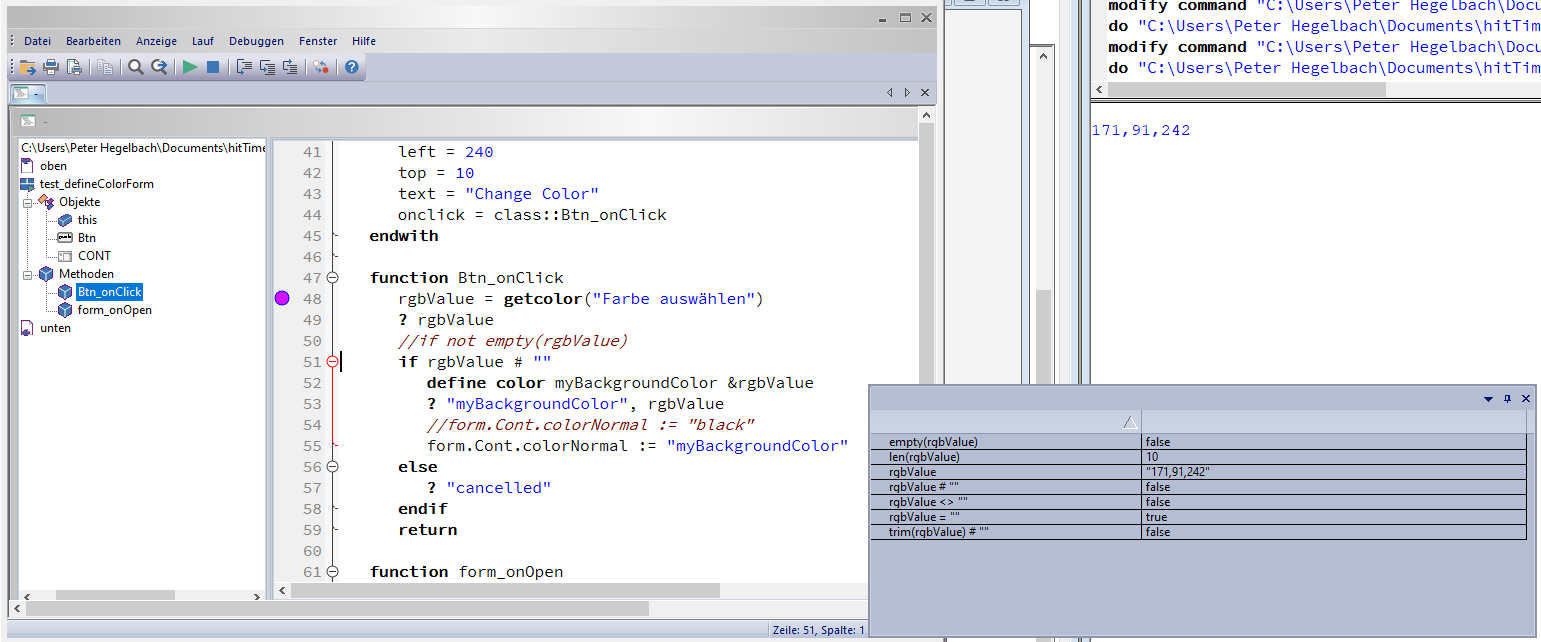Viewport: 1541px width, 642px height.
Task: Fold function Btn_onClick at line 47
Action: pyautogui.click(x=333, y=278)
